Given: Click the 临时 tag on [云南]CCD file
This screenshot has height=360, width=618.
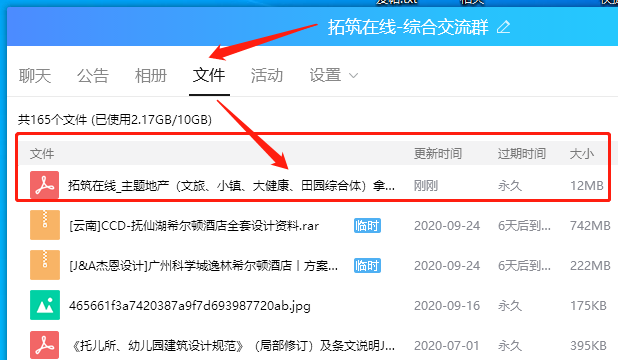Looking at the screenshot, I should pyautogui.click(x=367, y=226).
